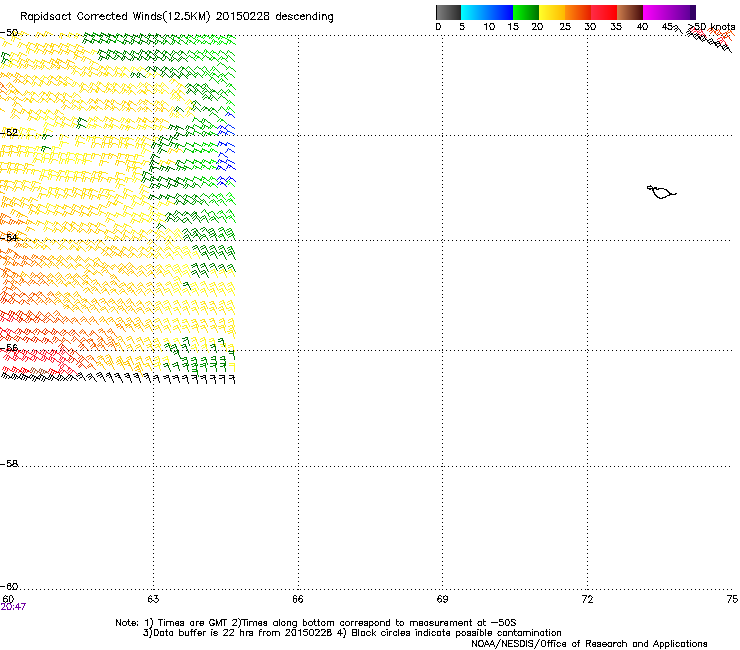740x650 pixels.
Task: Click the '63' longitude label
Action: click(153, 599)
